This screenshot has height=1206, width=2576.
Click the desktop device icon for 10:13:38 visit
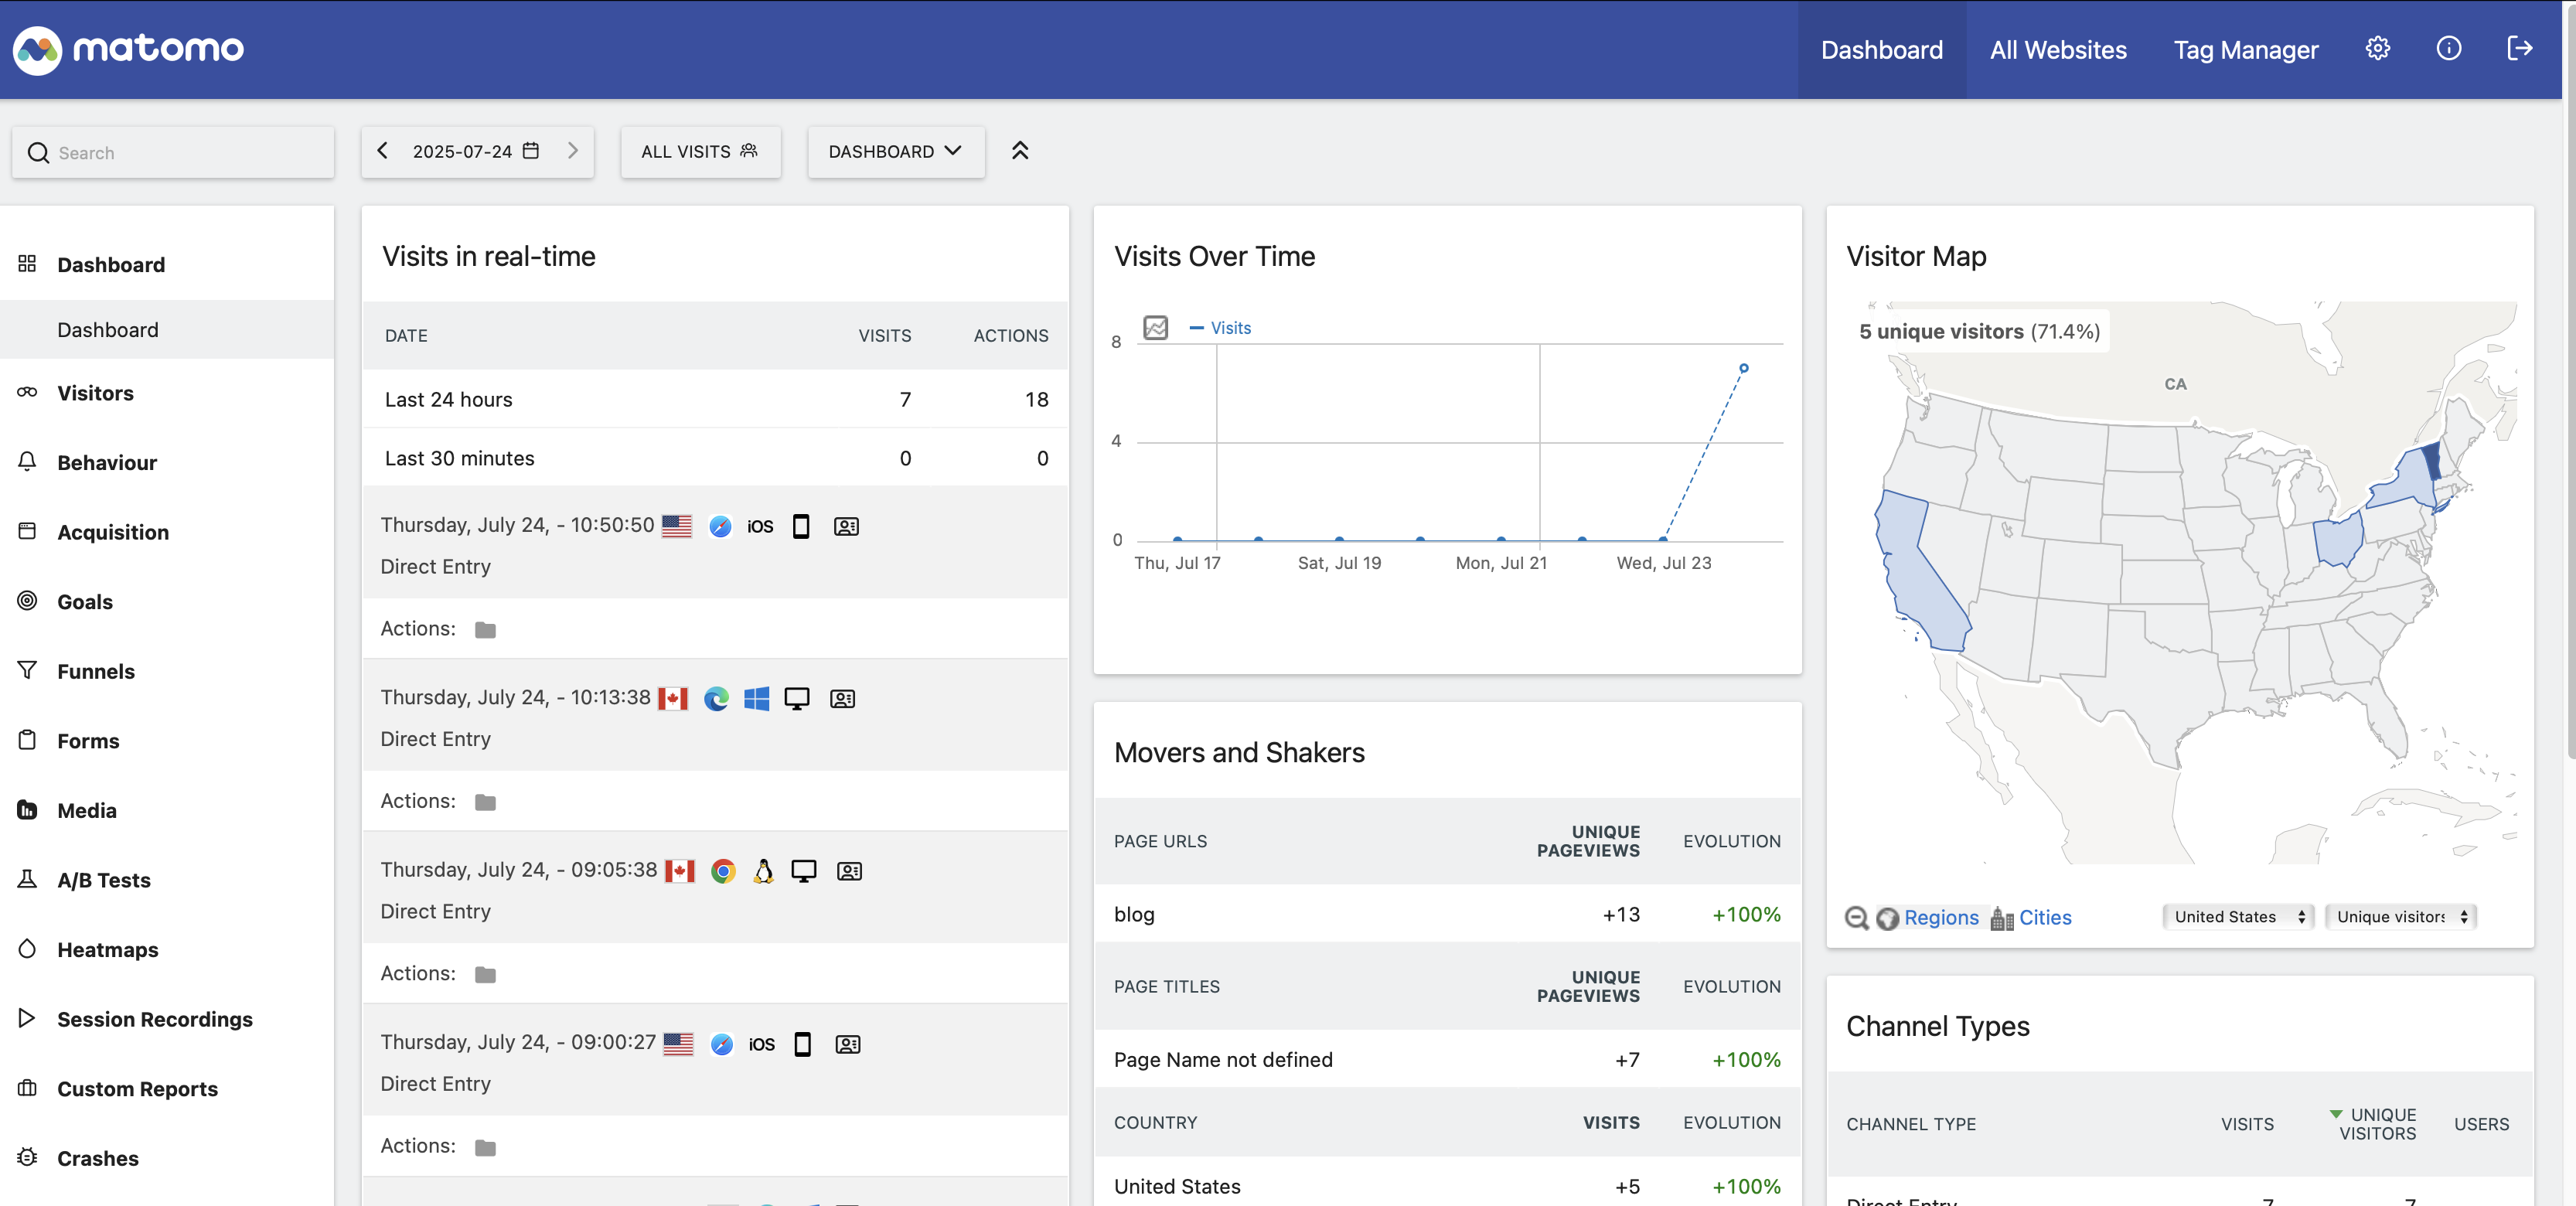click(x=797, y=699)
